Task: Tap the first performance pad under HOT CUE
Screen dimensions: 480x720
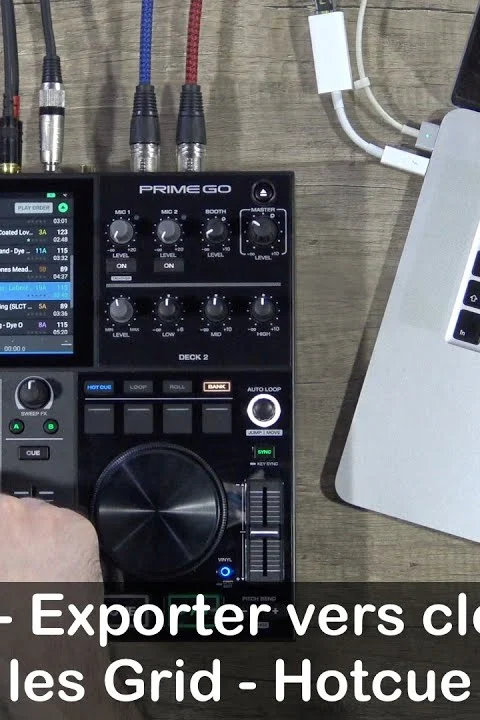Action: [x=99, y=418]
